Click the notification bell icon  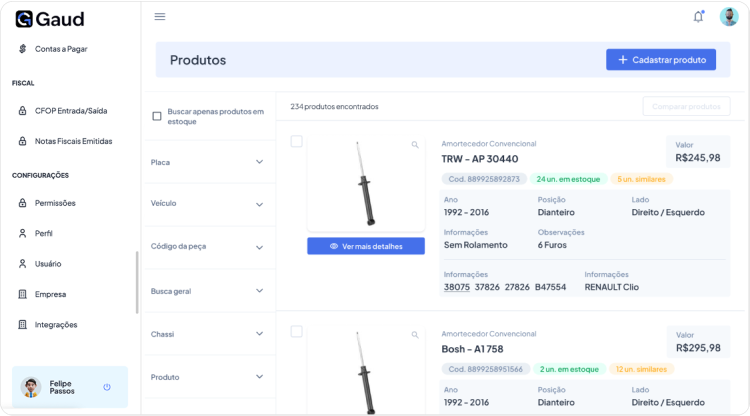[698, 16]
